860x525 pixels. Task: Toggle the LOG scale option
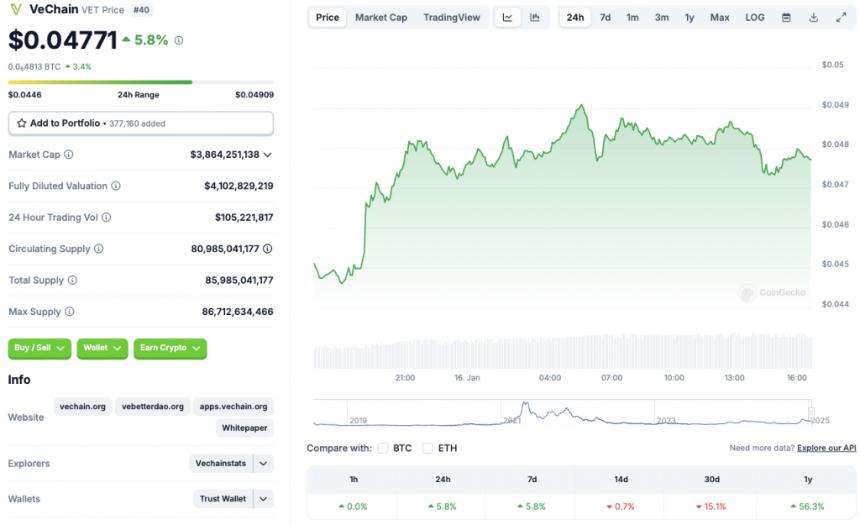click(x=755, y=18)
